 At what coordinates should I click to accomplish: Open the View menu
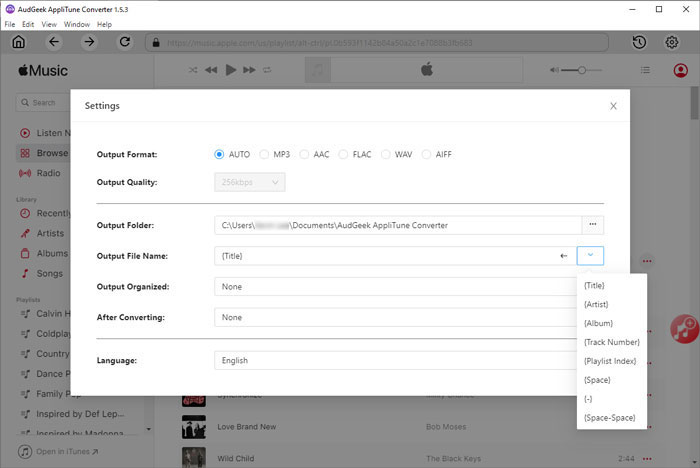point(49,24)
